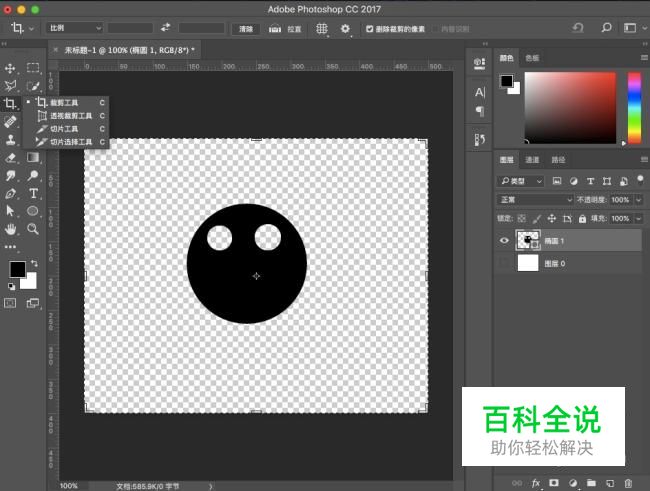The width and height of the screenshot is (650, 491).
Task: Switch to the 通道 channels tab
Action: pos(532,160)
